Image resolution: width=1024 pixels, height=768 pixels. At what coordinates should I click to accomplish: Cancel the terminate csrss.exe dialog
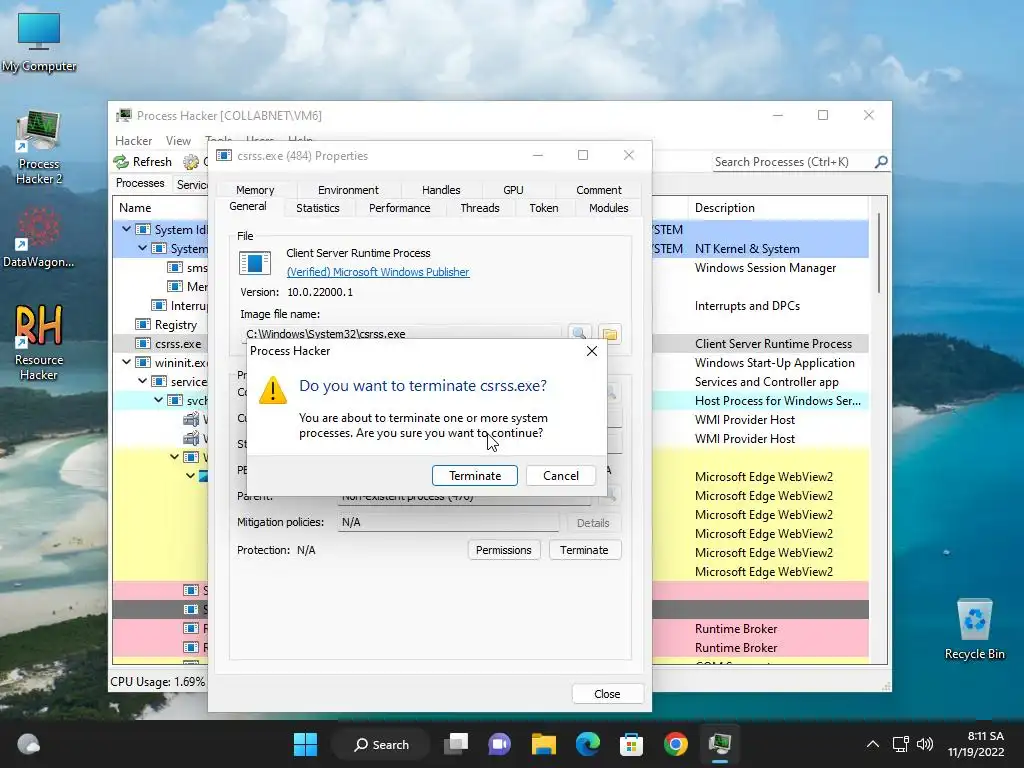[561, 475]
